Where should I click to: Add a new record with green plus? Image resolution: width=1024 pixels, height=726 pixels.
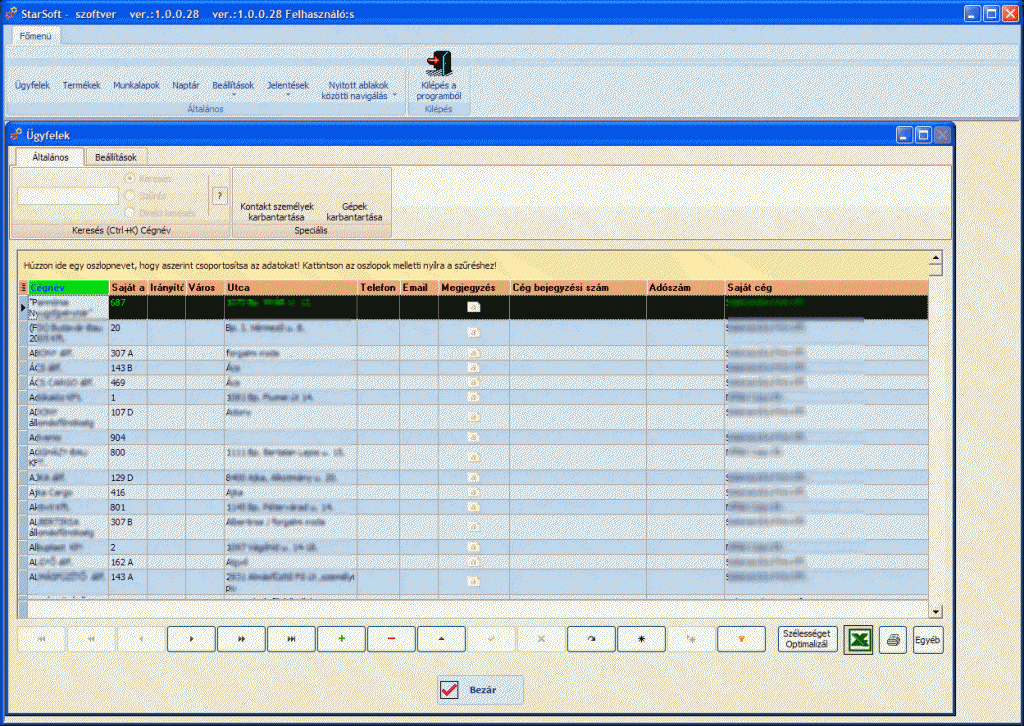[342, 639]
